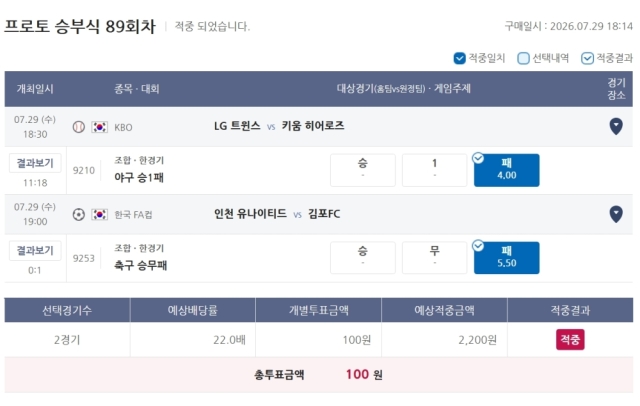Viewport: 640px width, 406px height.
Task: Click the red 적중 result badge
Action: 570,339
